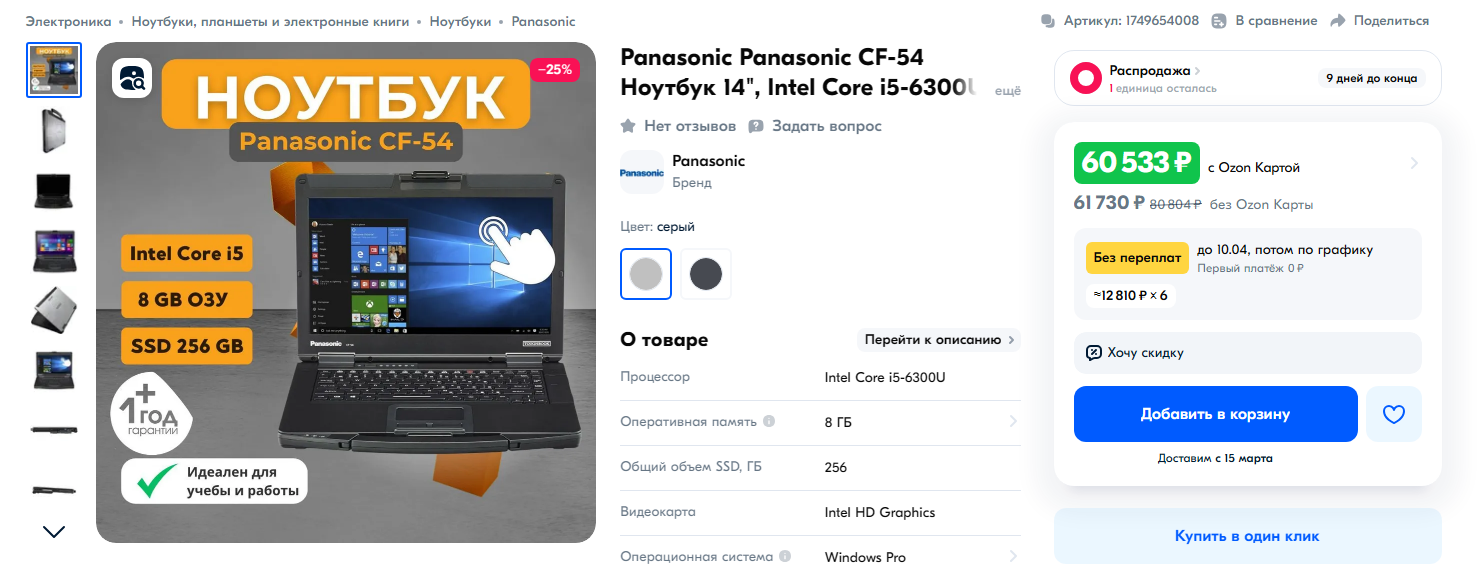
Task: Expand full product title via "ещё"
Action: coord(1007,91)
